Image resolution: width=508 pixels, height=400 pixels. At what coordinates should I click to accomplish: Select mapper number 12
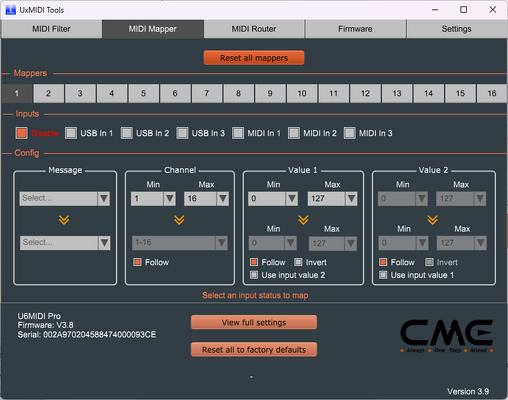[365, 93]
